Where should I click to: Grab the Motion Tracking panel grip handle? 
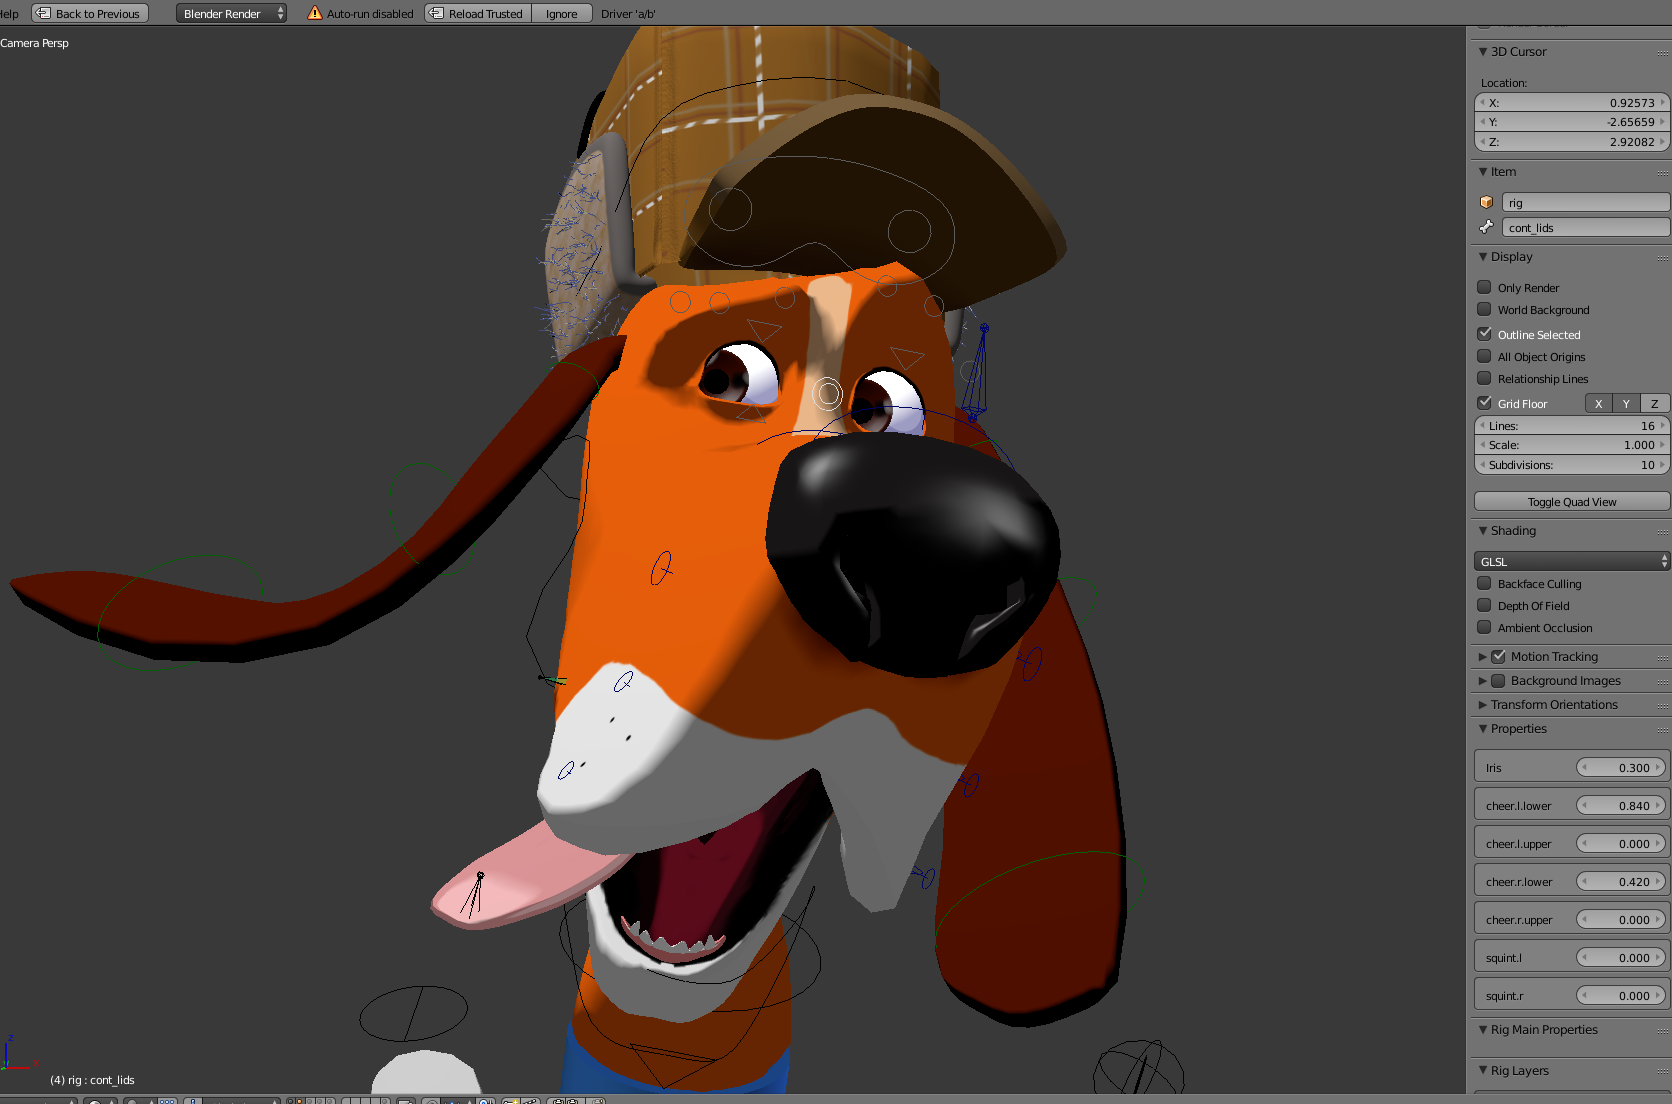(1662, 657)
